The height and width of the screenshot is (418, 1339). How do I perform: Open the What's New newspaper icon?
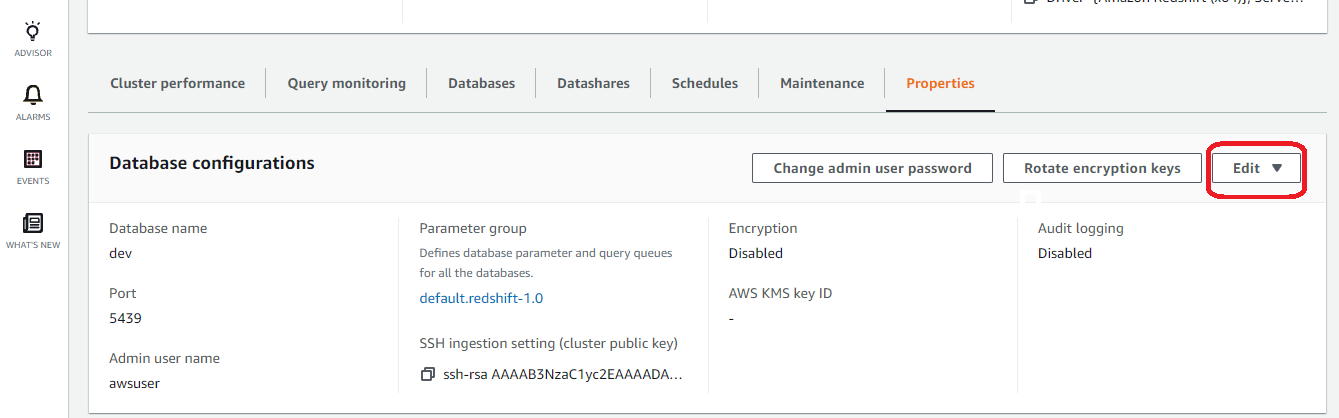pos(33,224)
